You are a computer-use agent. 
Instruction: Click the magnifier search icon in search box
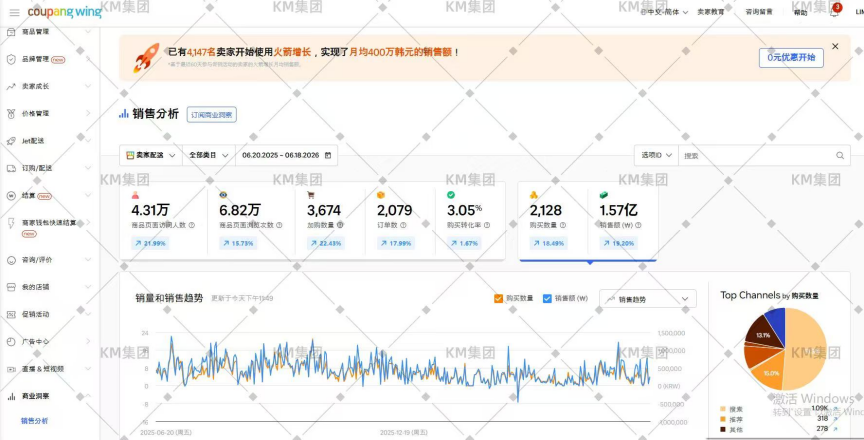(x=840, y=155)
